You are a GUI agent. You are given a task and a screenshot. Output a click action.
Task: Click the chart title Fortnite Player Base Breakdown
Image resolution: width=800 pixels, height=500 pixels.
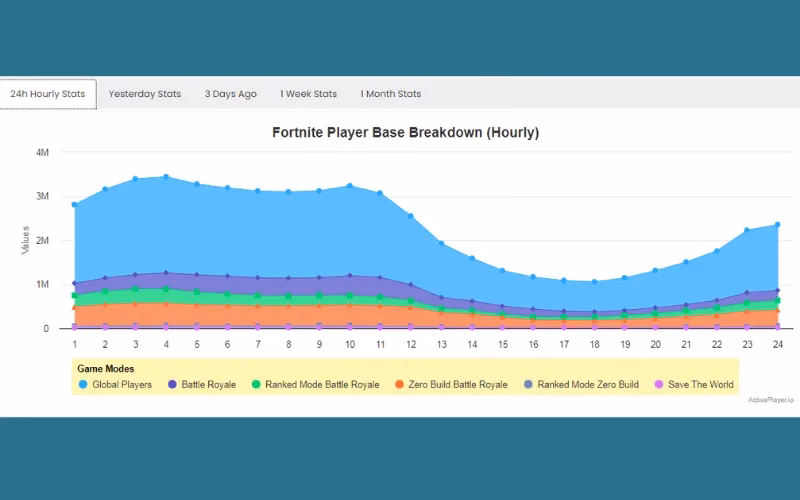tap(405, 133)
